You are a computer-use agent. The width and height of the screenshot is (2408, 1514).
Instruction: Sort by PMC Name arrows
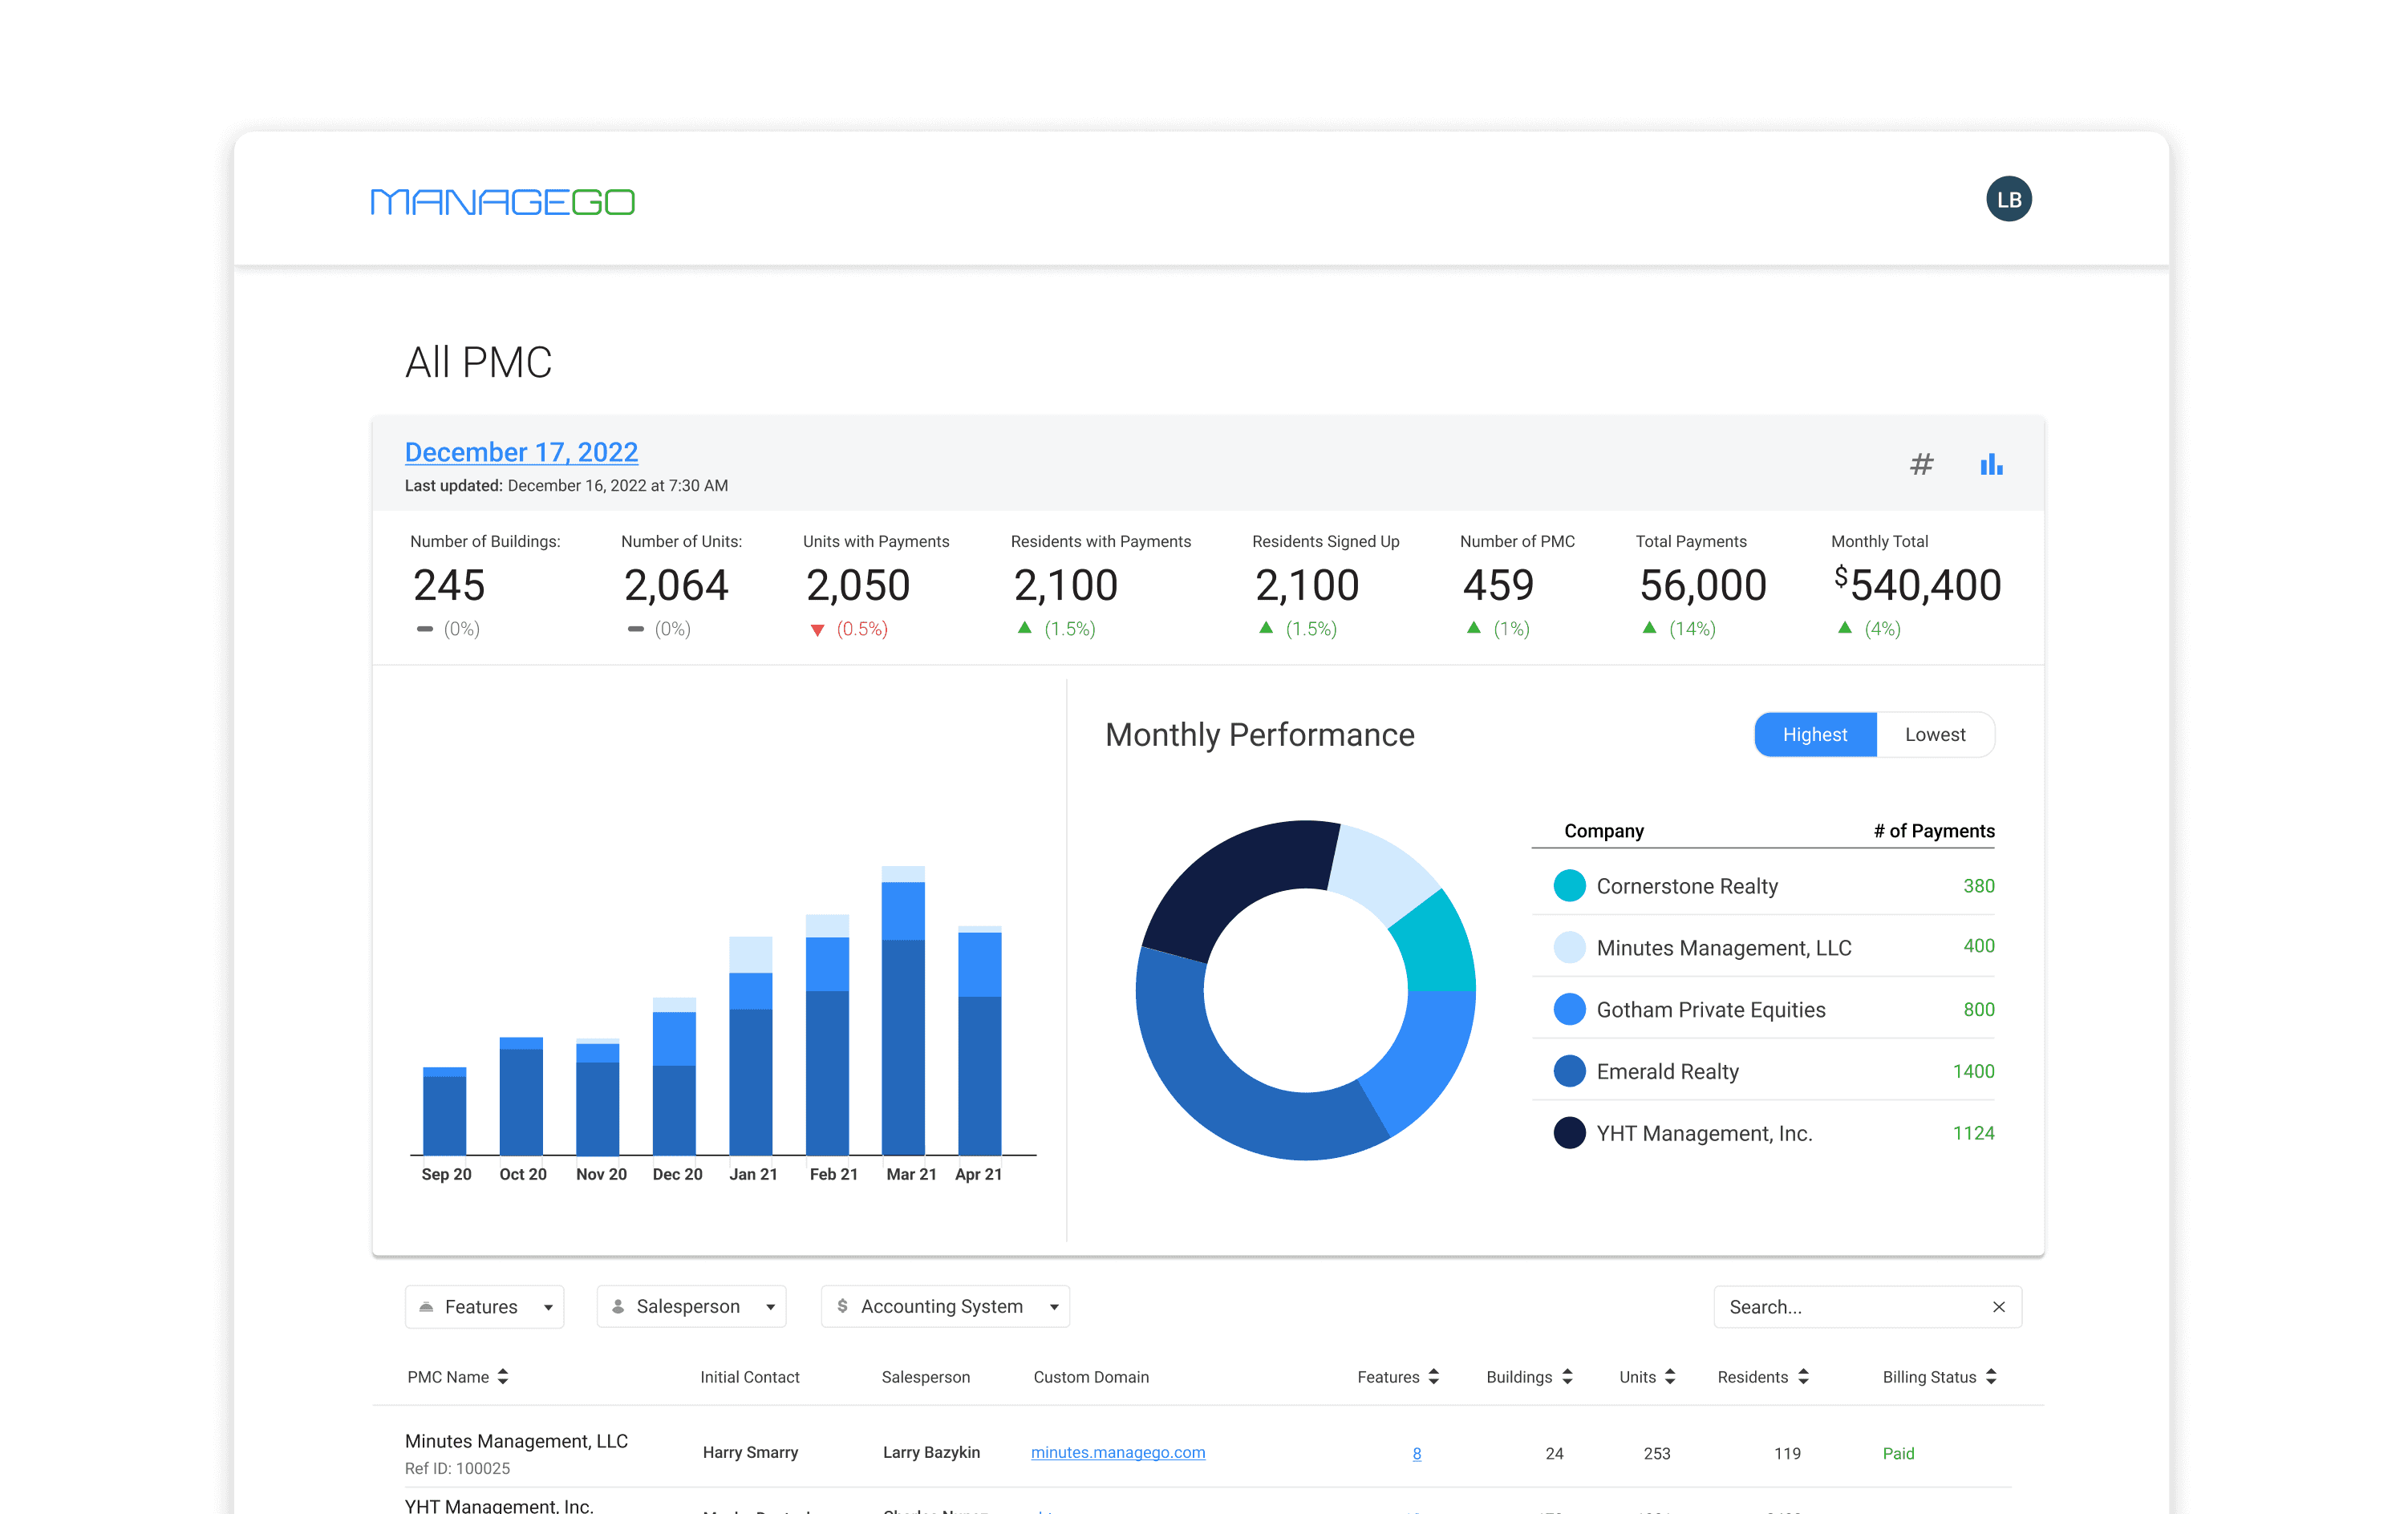pos(503,1377)
